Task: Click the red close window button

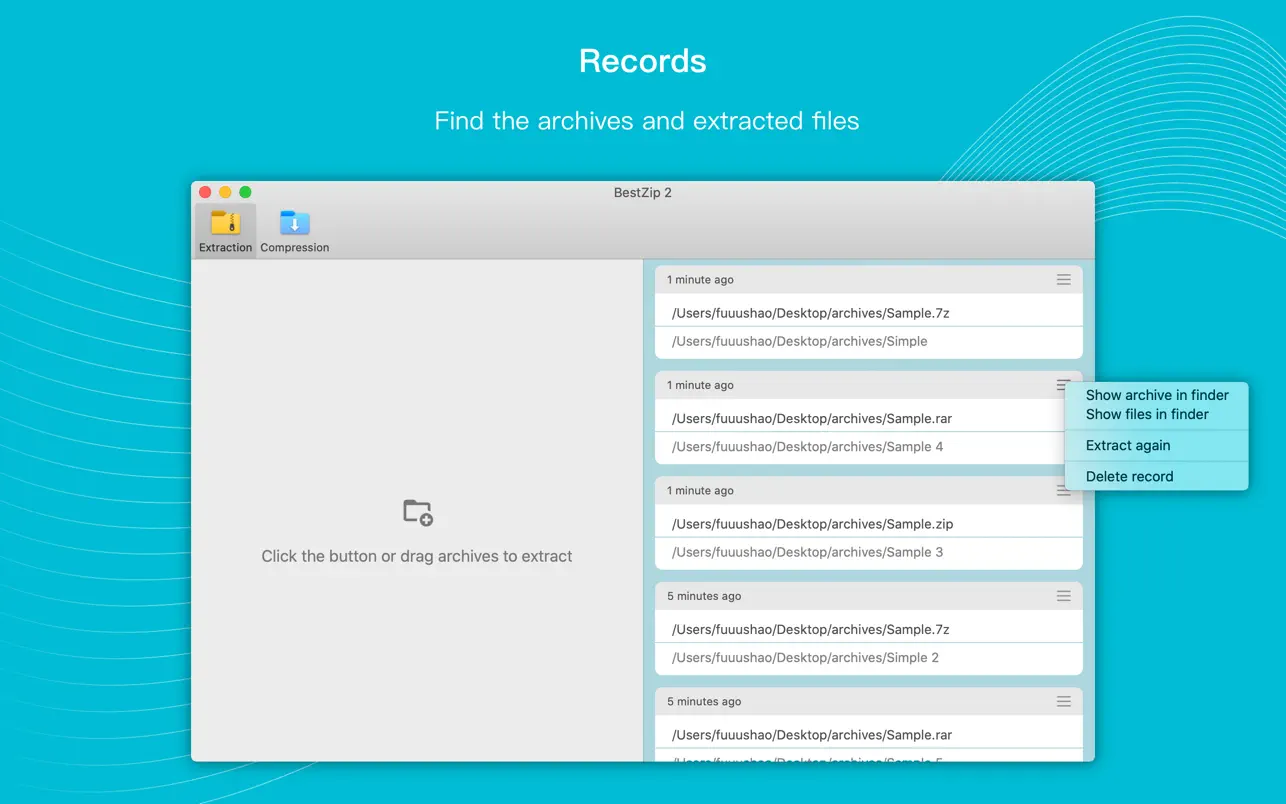Action: pyautogui.click(x=205, y=192)
